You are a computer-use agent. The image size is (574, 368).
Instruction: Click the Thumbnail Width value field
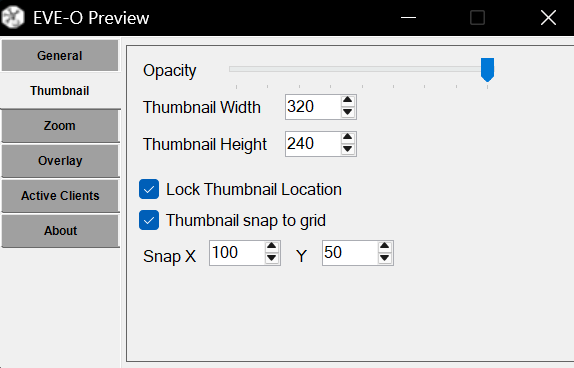pyautogui.click(x=313, y=107)
